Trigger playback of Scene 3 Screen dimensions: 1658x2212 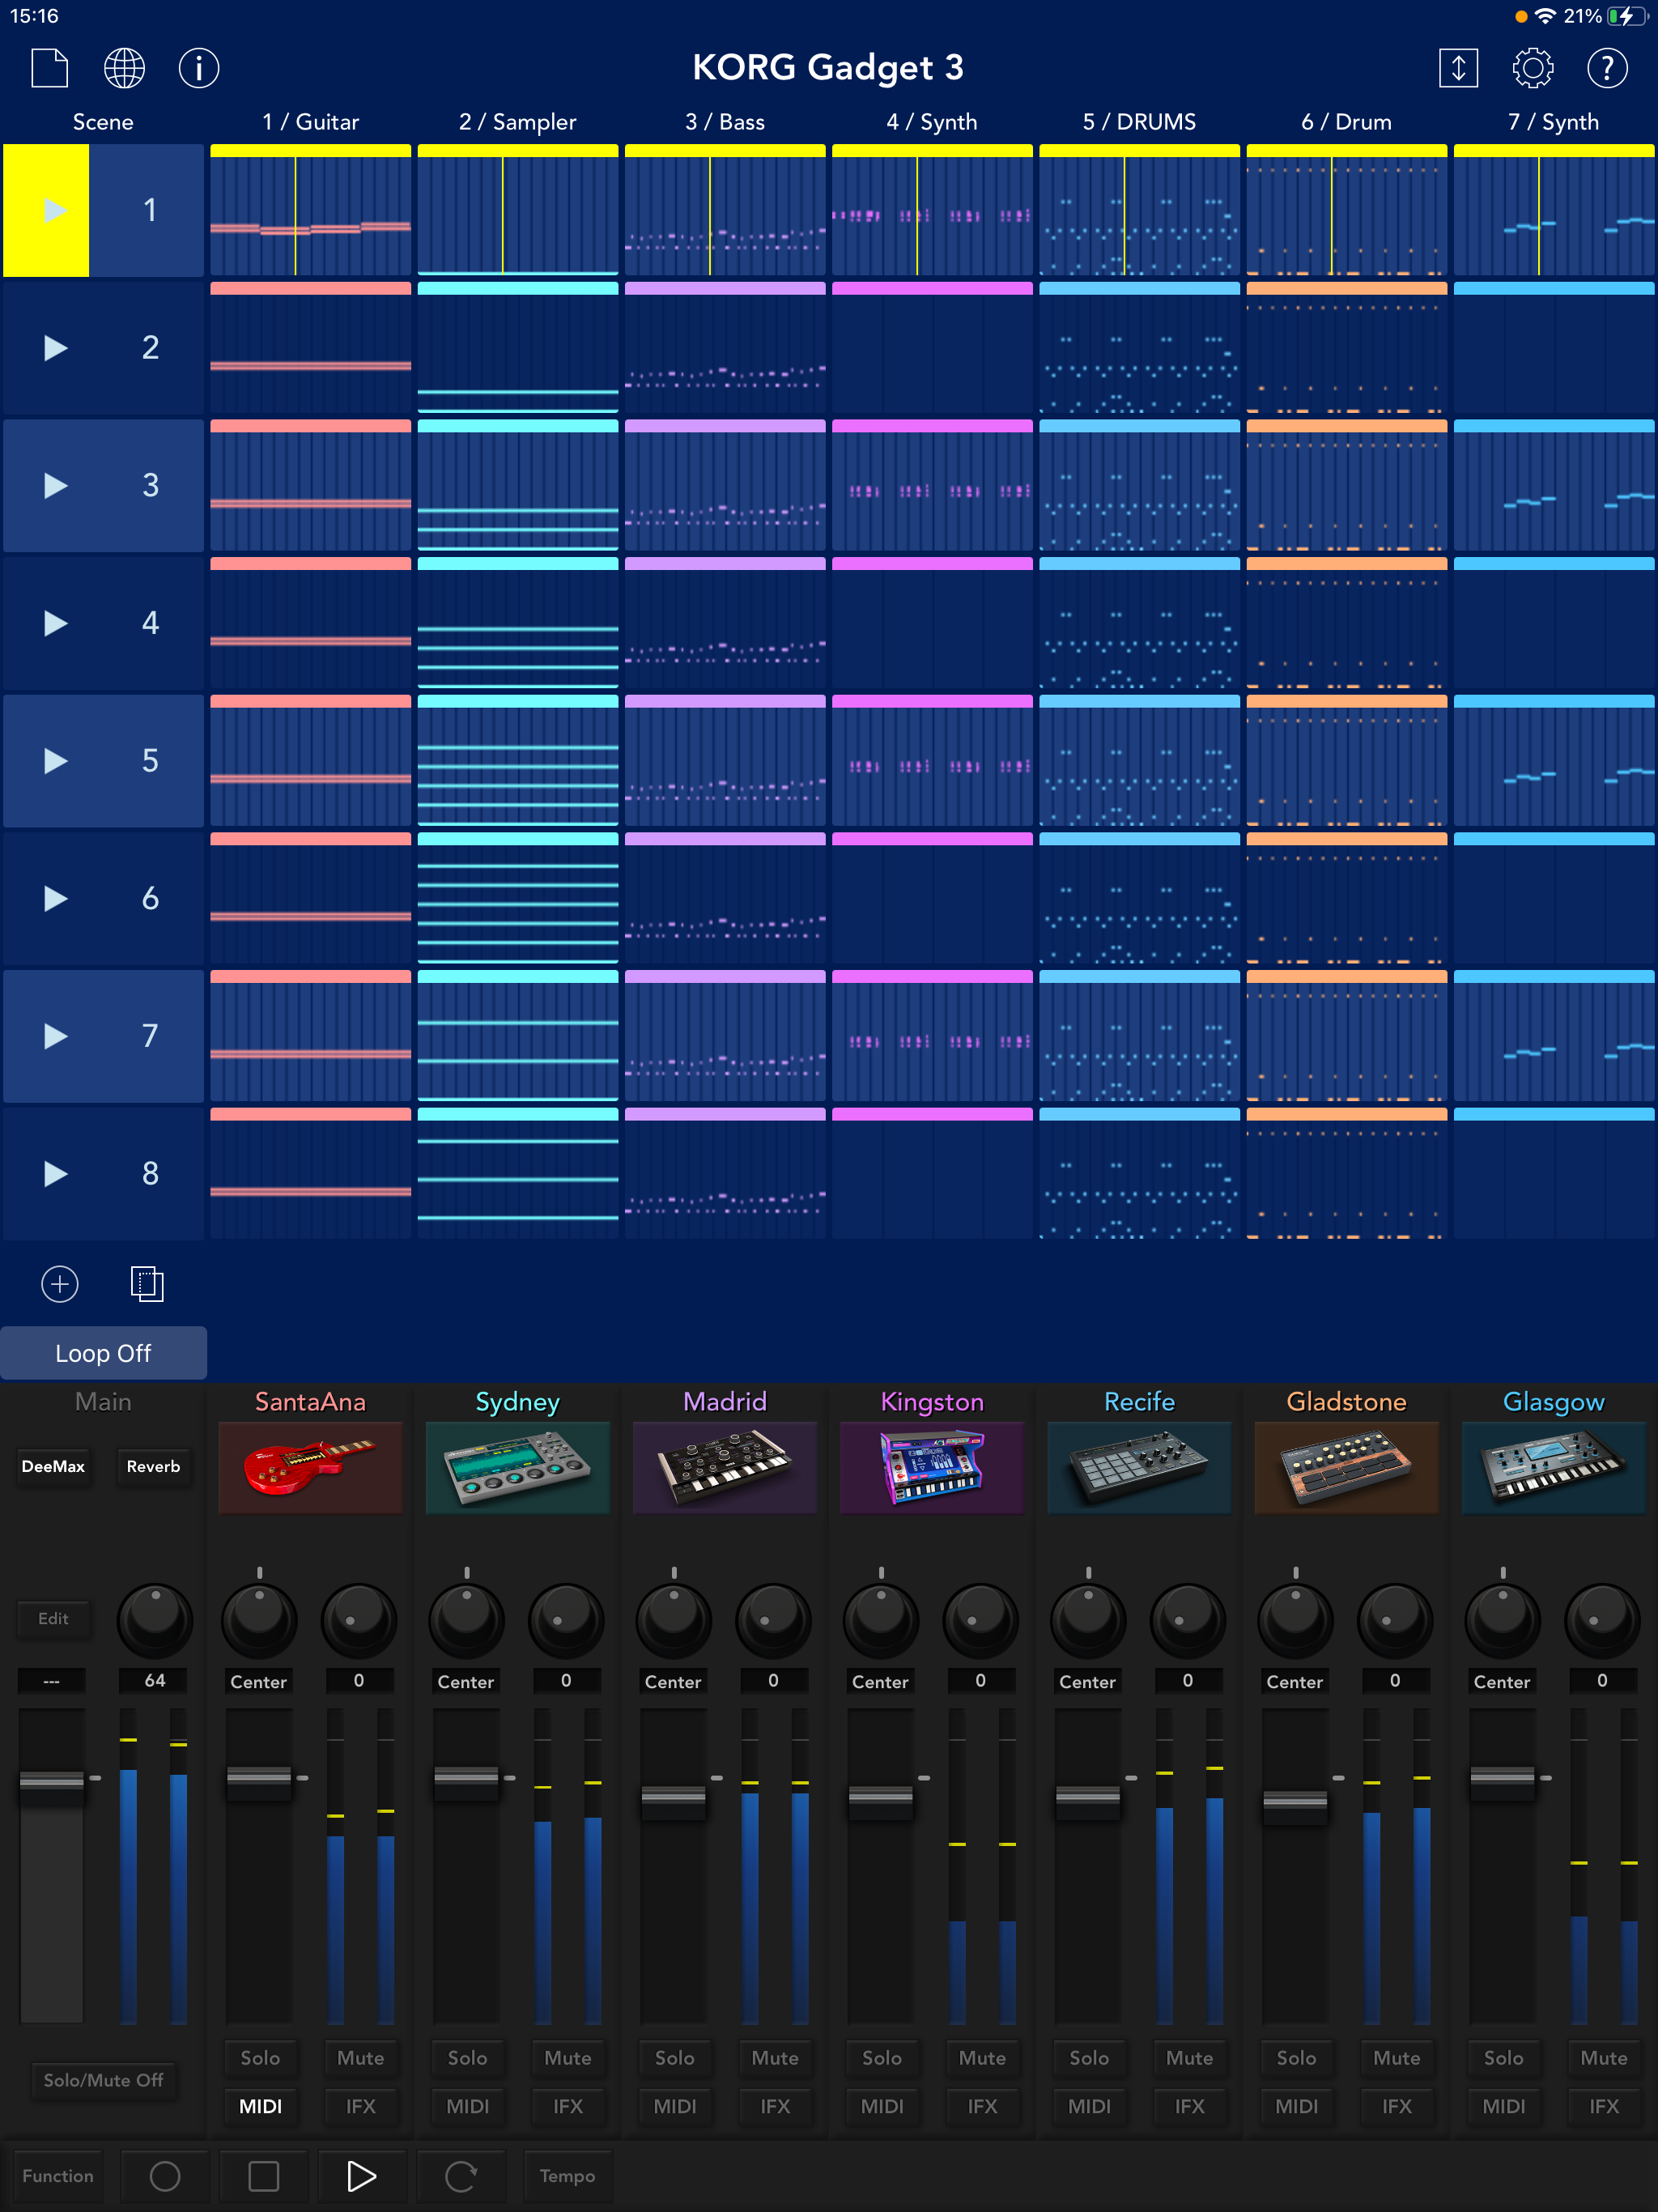tap(55, 485)
